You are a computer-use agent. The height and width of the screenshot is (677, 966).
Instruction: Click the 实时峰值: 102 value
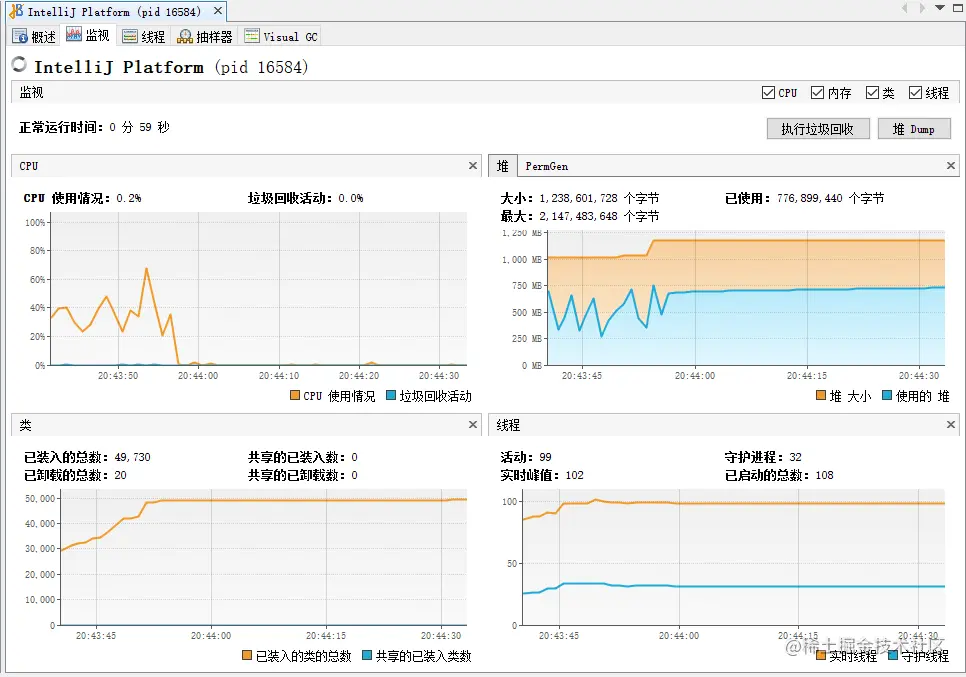574,475
